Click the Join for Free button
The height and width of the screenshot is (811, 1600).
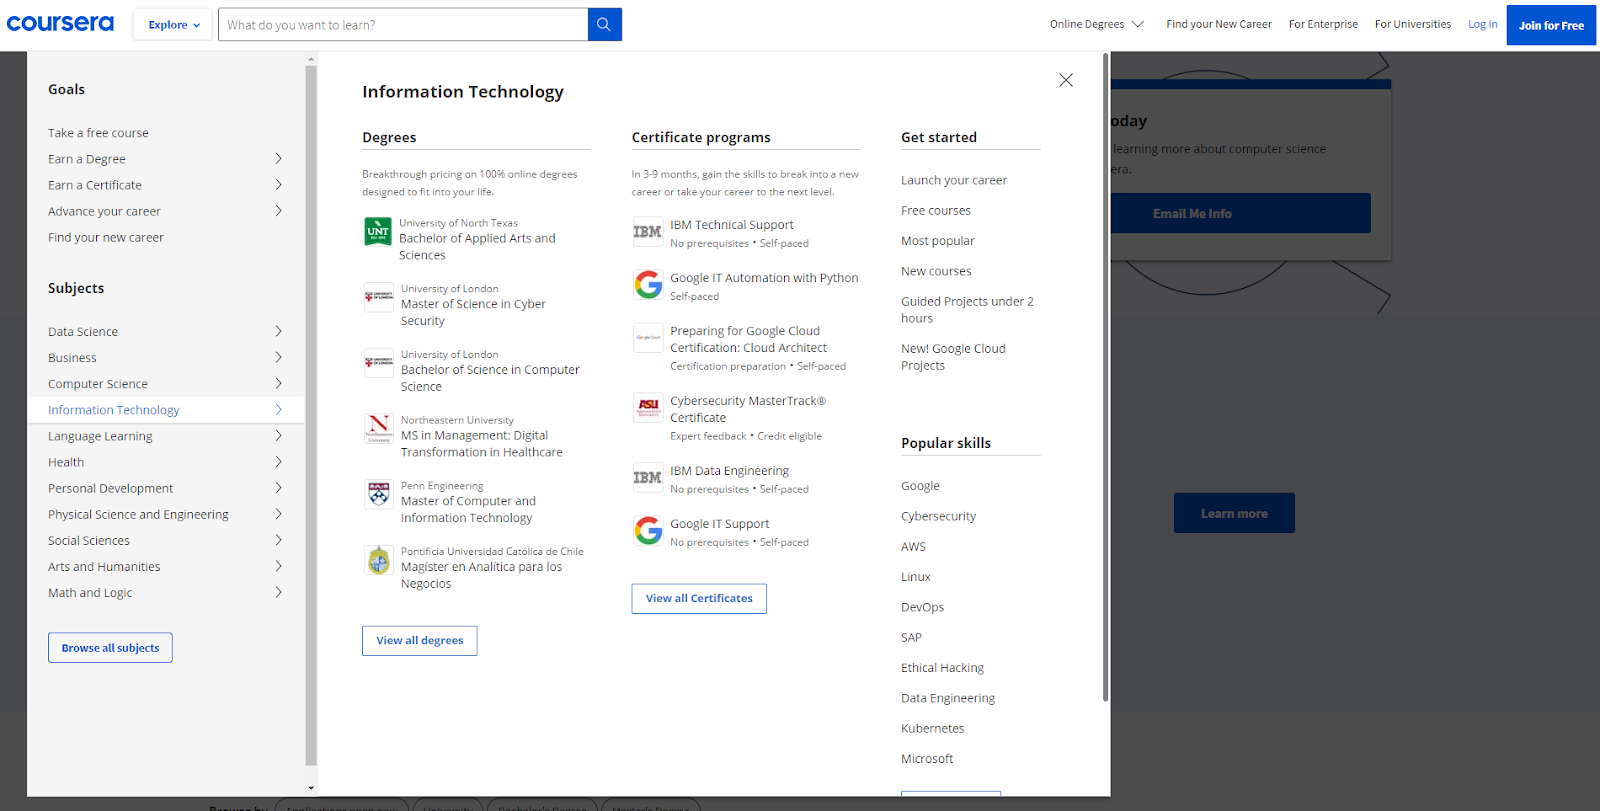pos(1551,26)
